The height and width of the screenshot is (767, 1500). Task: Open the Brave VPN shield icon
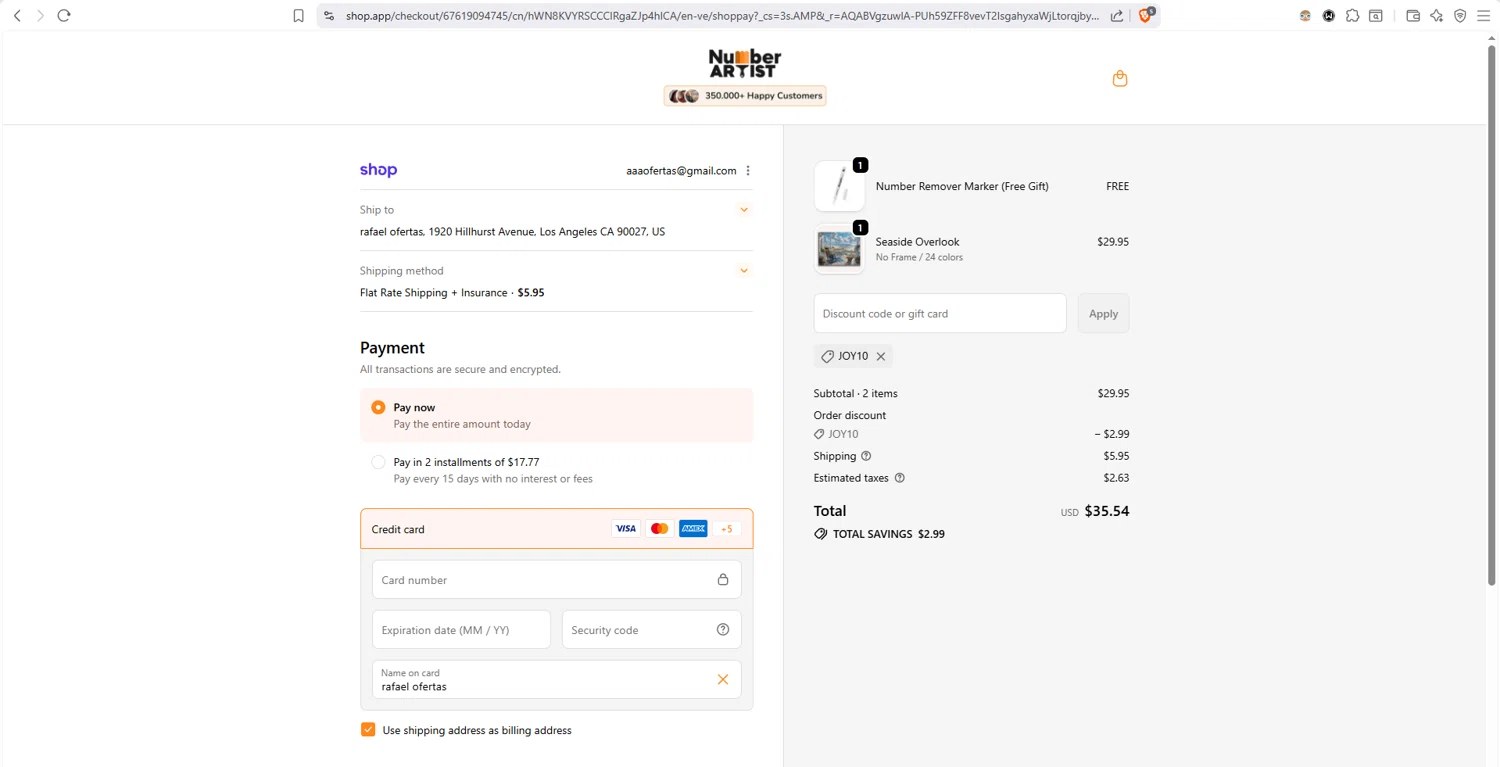click(1460, 16)
